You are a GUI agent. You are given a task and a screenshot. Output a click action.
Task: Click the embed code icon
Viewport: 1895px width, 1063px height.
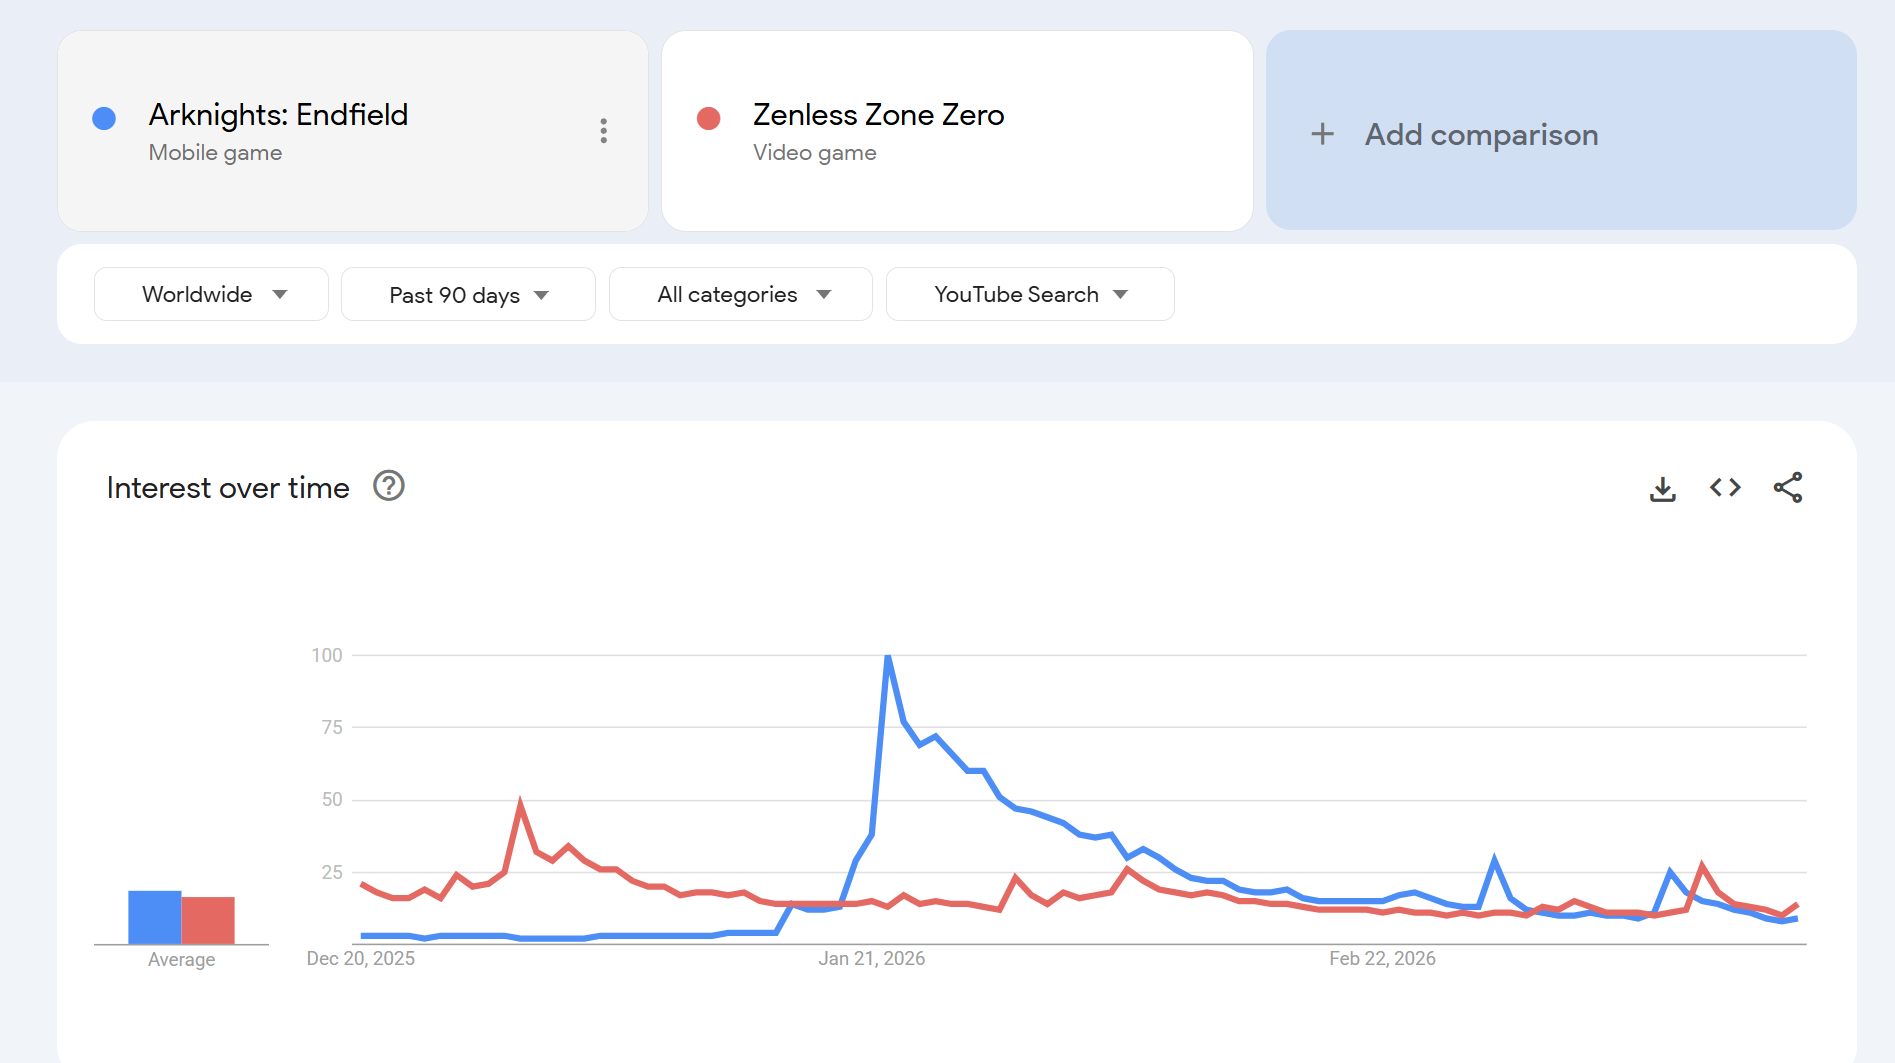(x=1725, y=488)
